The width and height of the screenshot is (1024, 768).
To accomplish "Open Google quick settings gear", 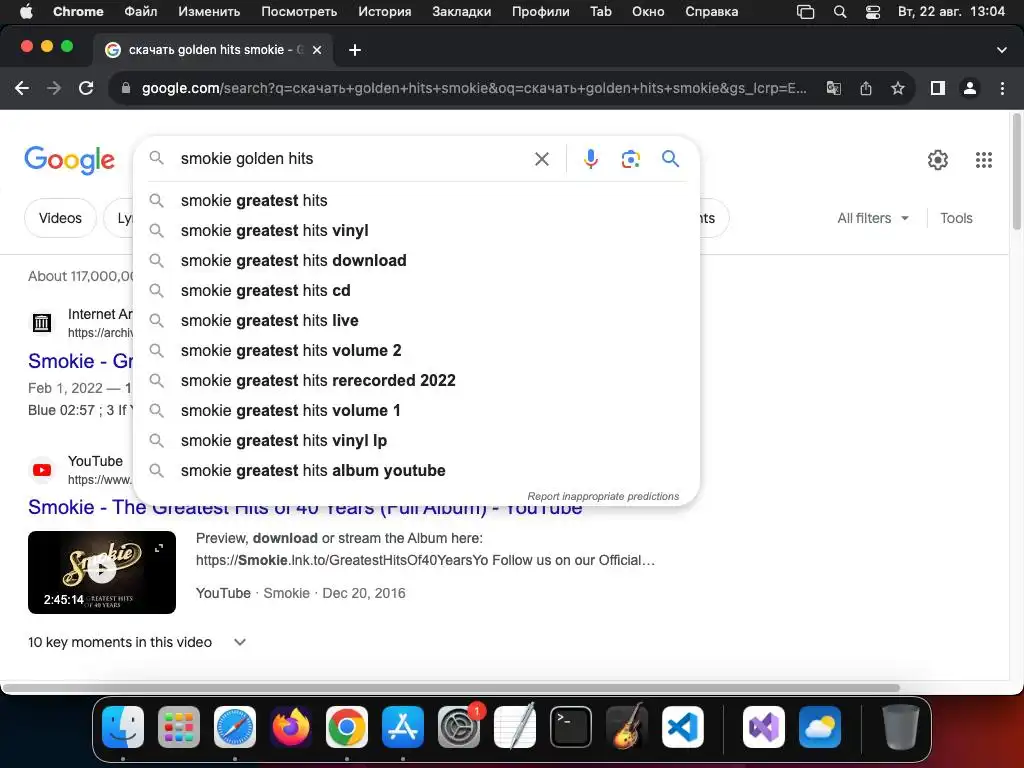I will point(938,159).
